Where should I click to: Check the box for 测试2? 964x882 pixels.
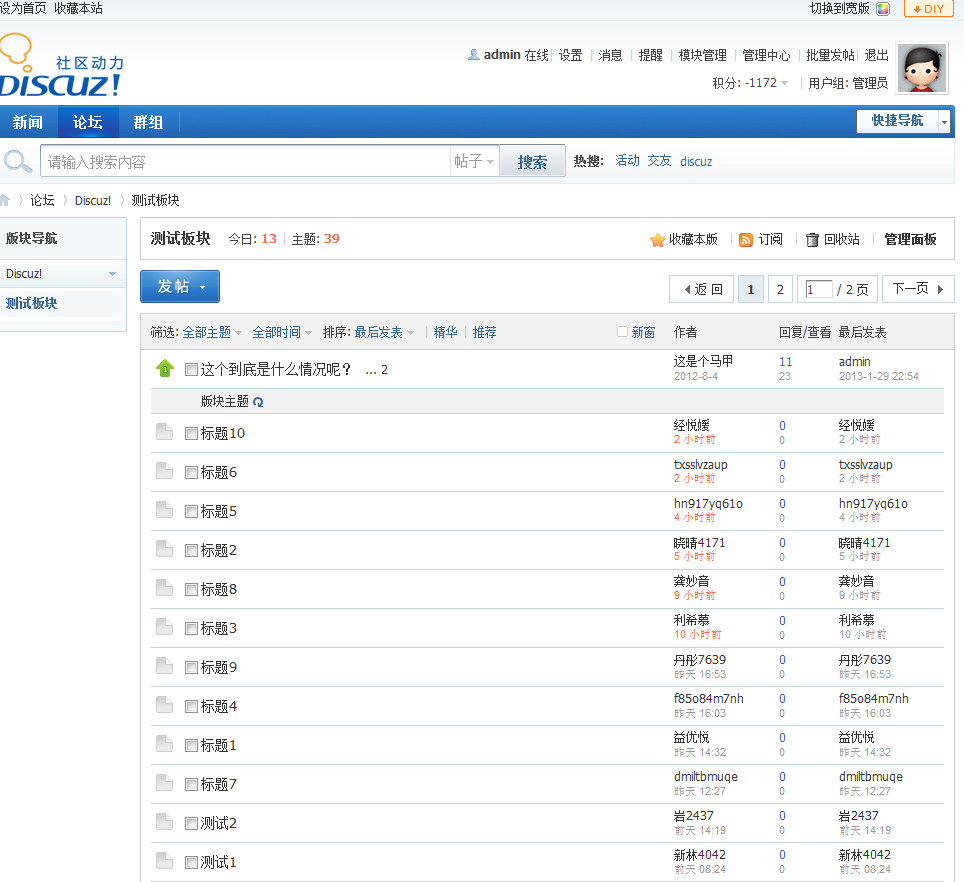click(191, 824)
